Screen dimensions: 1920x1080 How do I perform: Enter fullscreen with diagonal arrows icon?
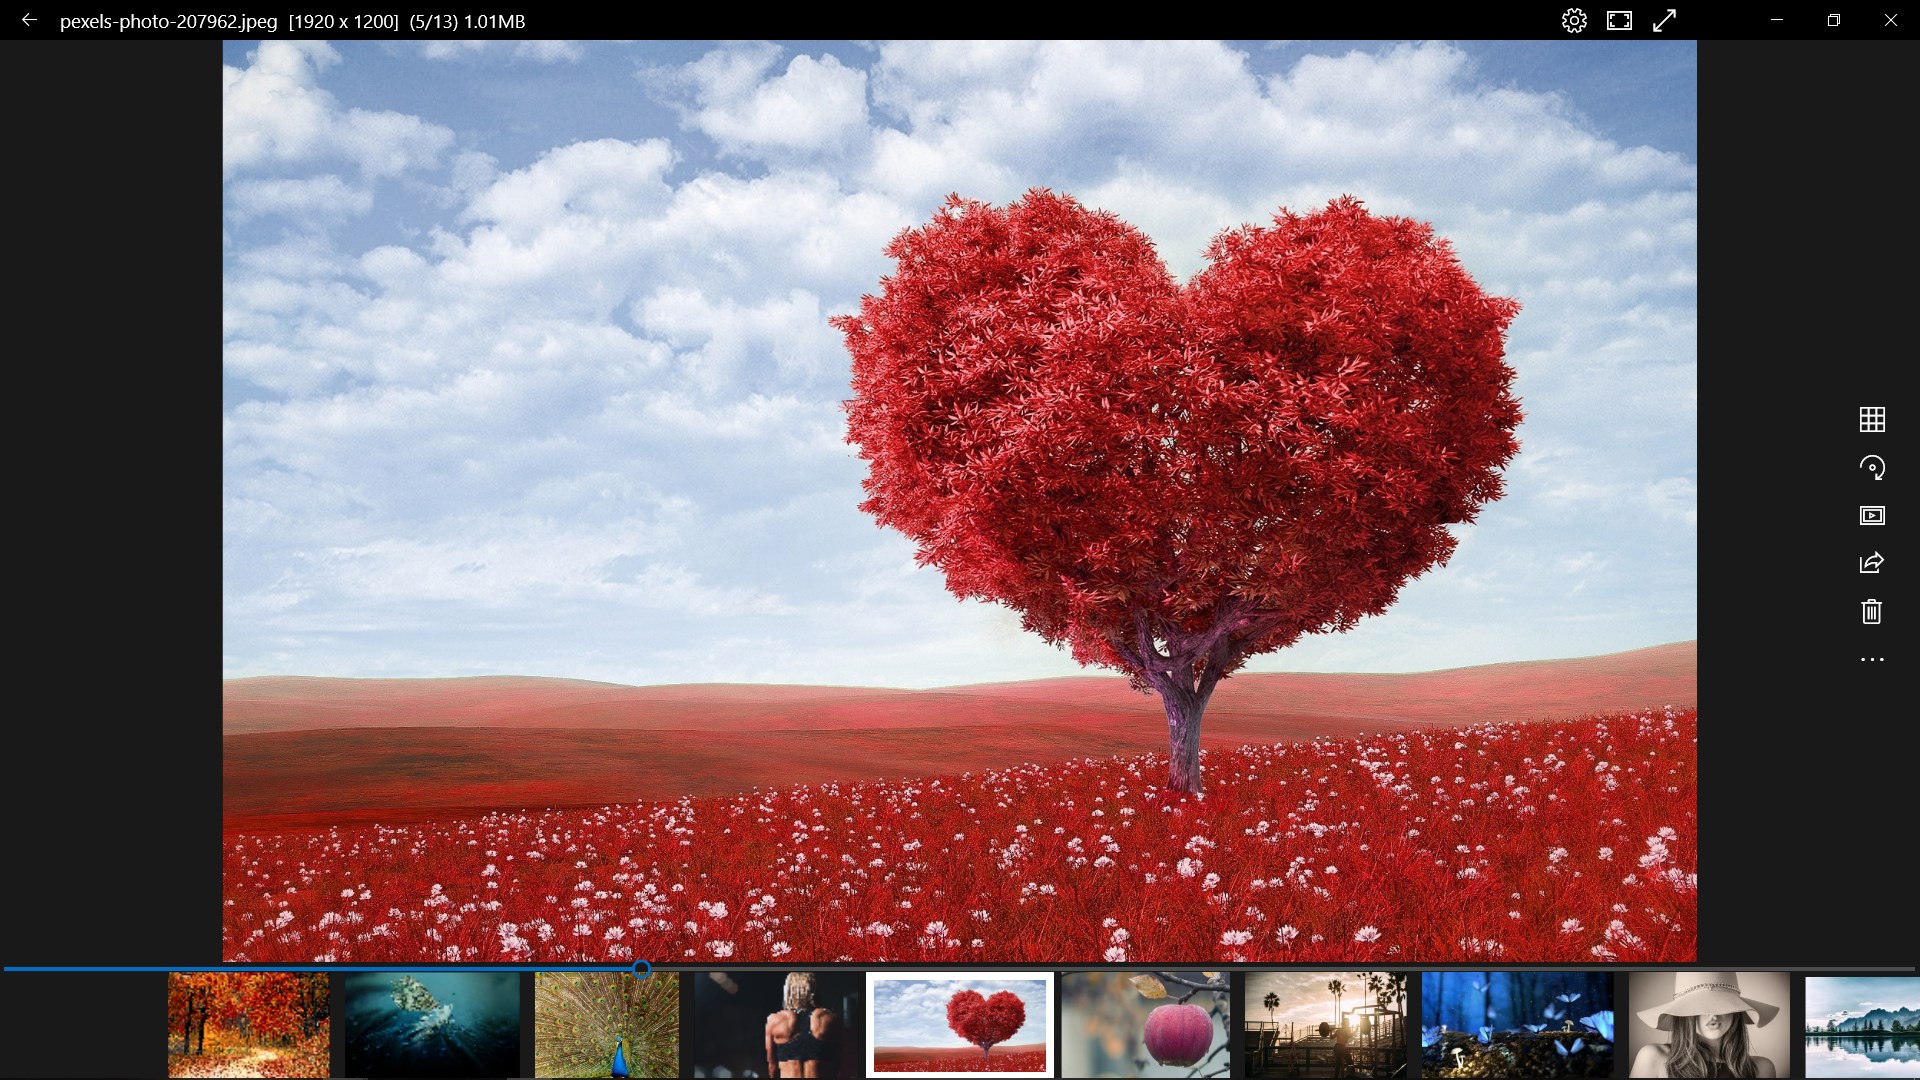tap(1664, 21)
